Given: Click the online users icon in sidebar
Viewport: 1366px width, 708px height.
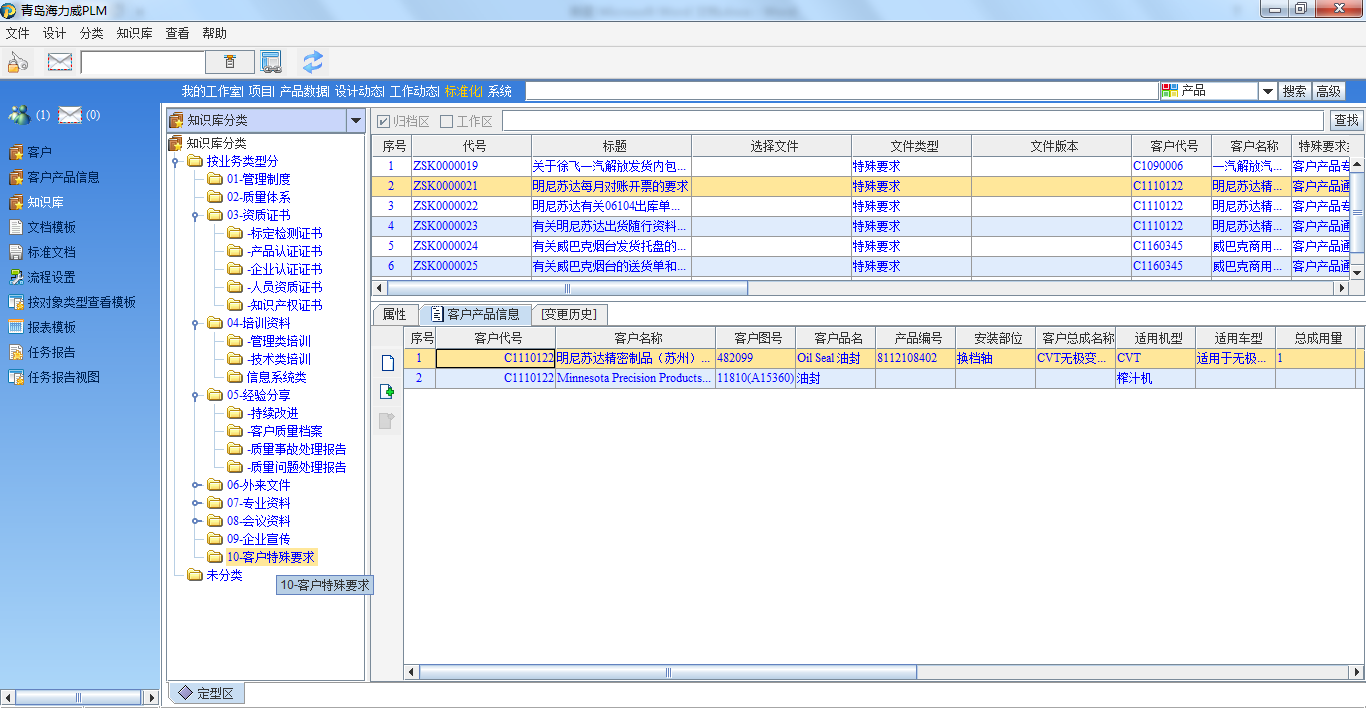Looking at the screenshot, I should point(19,115).
